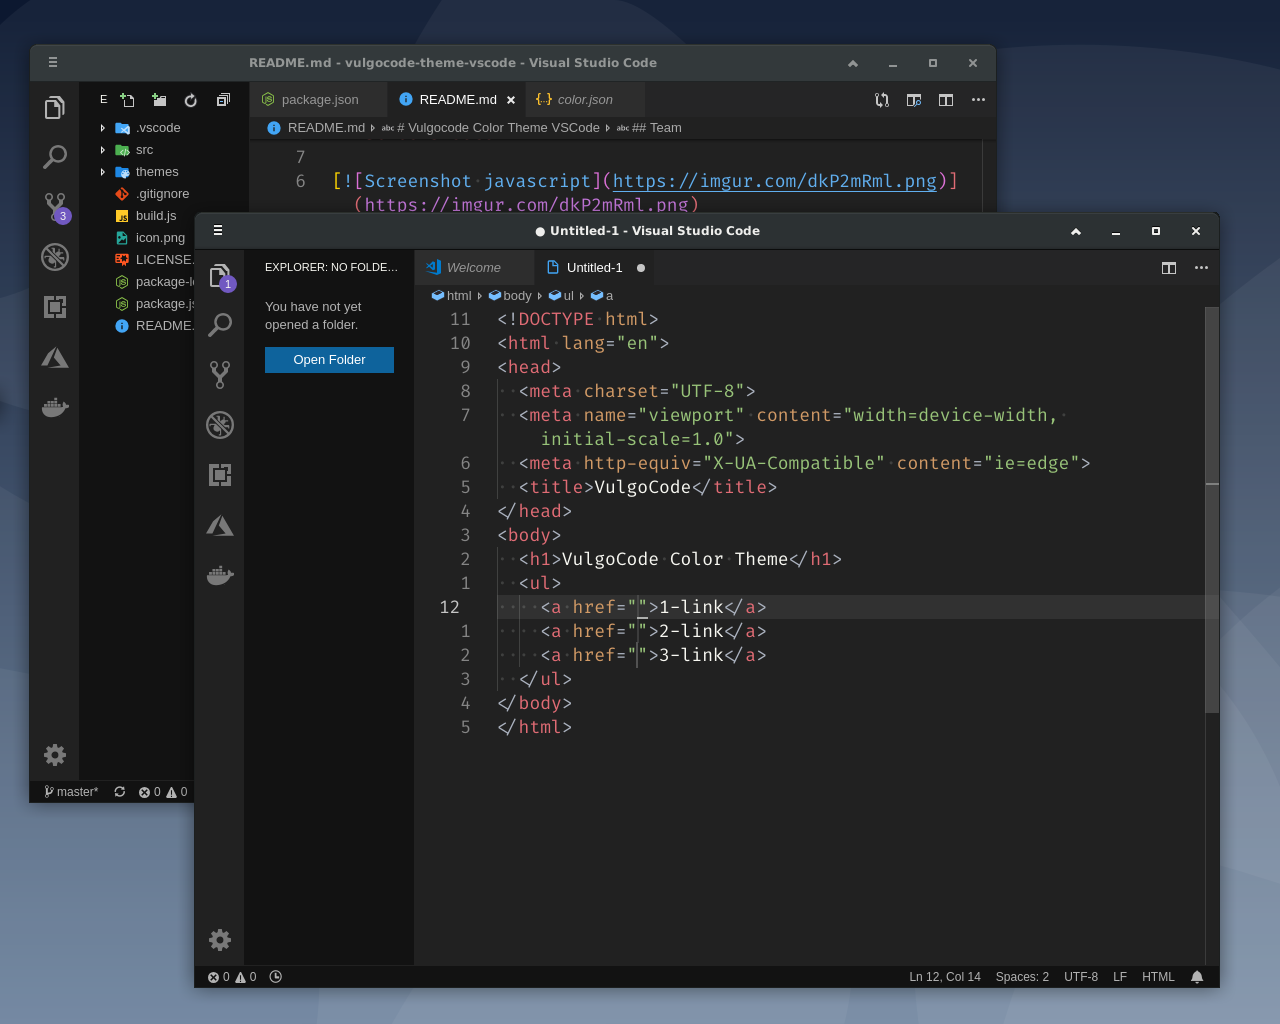
Task: Change language mode via HTML status item
Action: coord(1158,977)
